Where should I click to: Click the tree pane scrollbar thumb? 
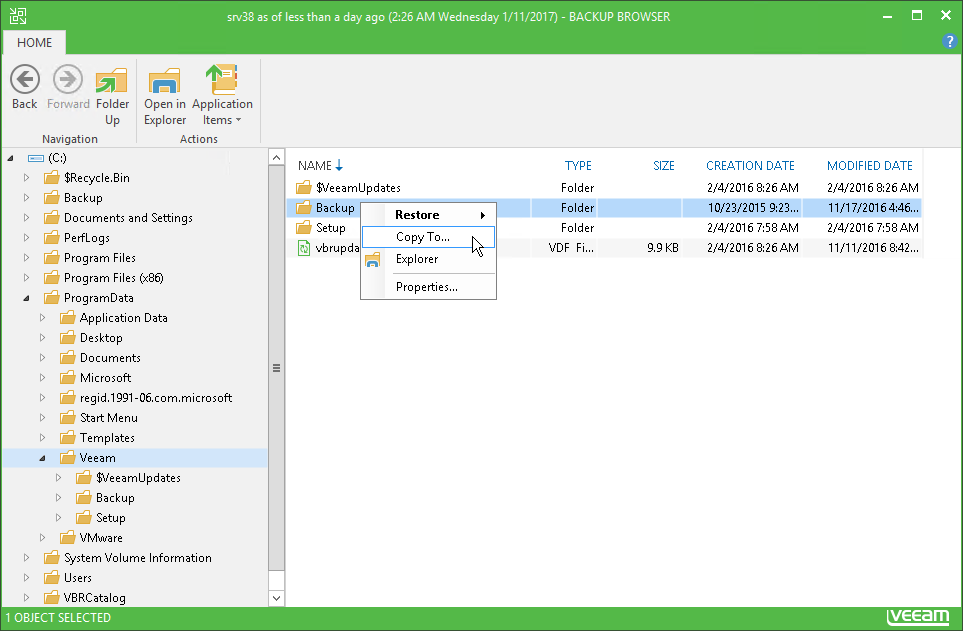pos(276,367)
